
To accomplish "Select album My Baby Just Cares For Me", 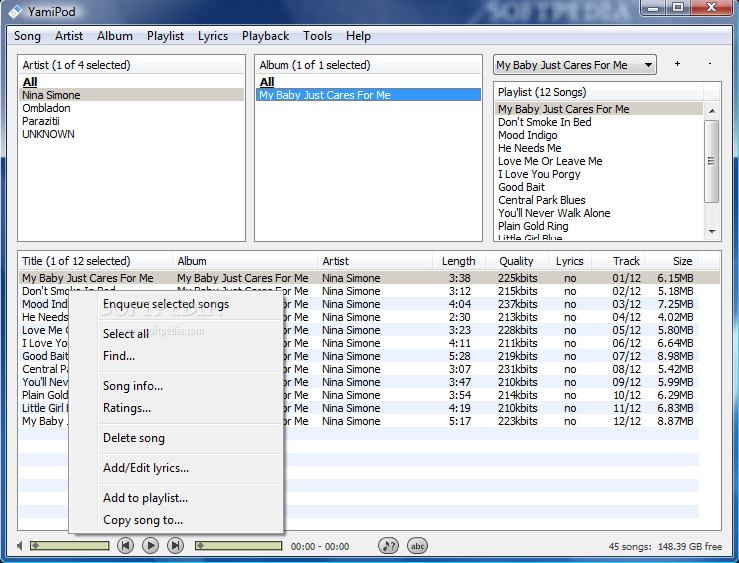I will (x=369, y=95).
